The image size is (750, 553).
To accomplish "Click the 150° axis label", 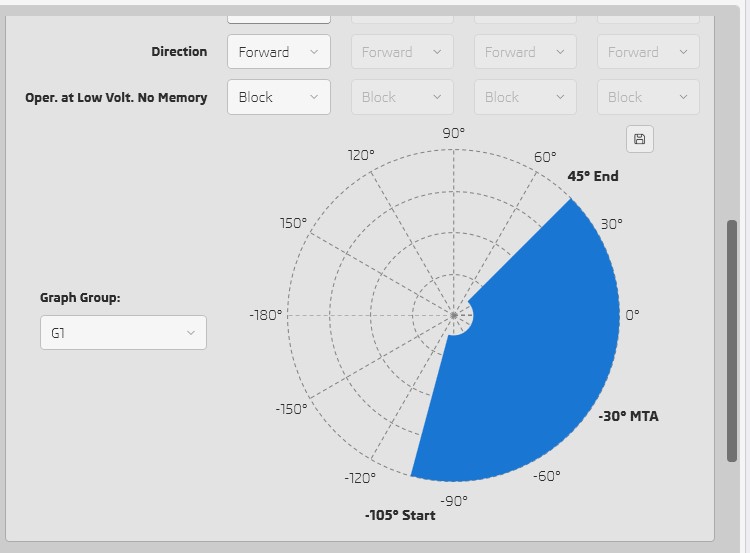I will click(293, 223).
